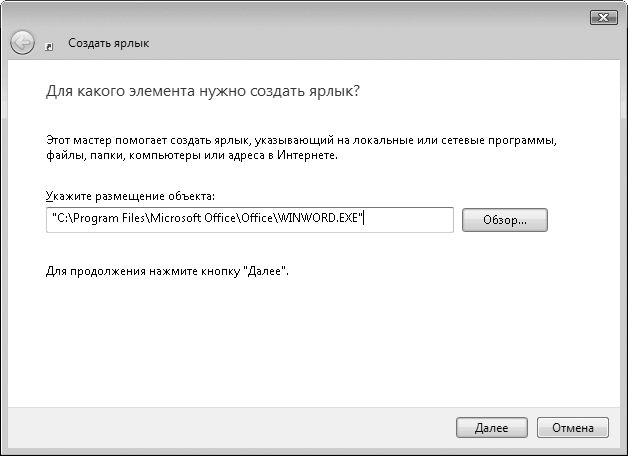
Task: Click the Укажите размещение объекта label
Action: [130, 196]
